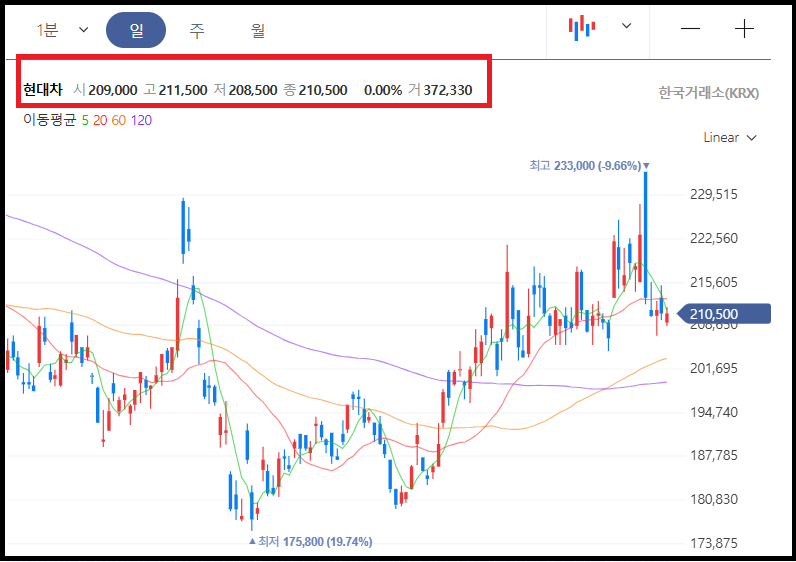Expand the chart type chevron dropdown

[x=627, y=25]
